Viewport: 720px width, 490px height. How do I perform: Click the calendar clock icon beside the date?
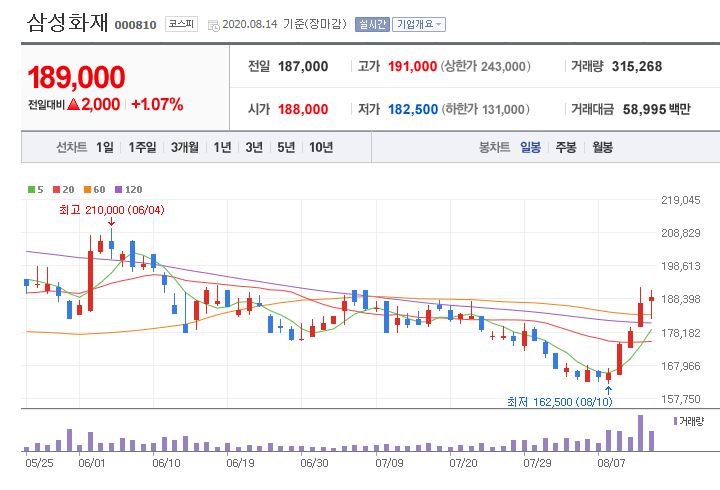coord(214,25)
